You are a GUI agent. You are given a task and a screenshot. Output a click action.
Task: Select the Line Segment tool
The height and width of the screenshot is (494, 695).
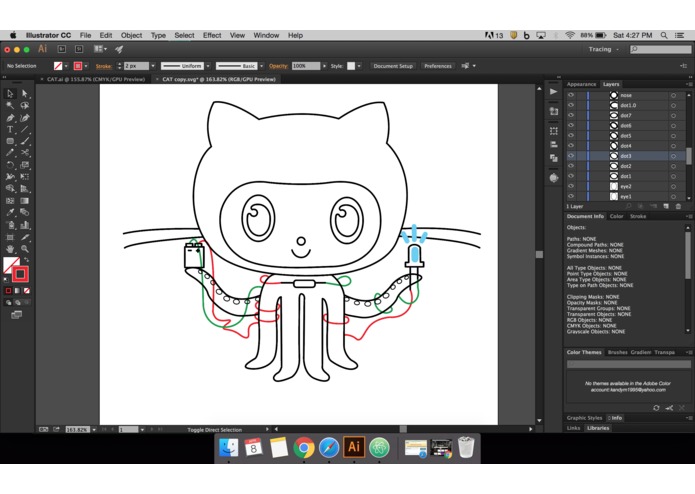tap(25, 129)
